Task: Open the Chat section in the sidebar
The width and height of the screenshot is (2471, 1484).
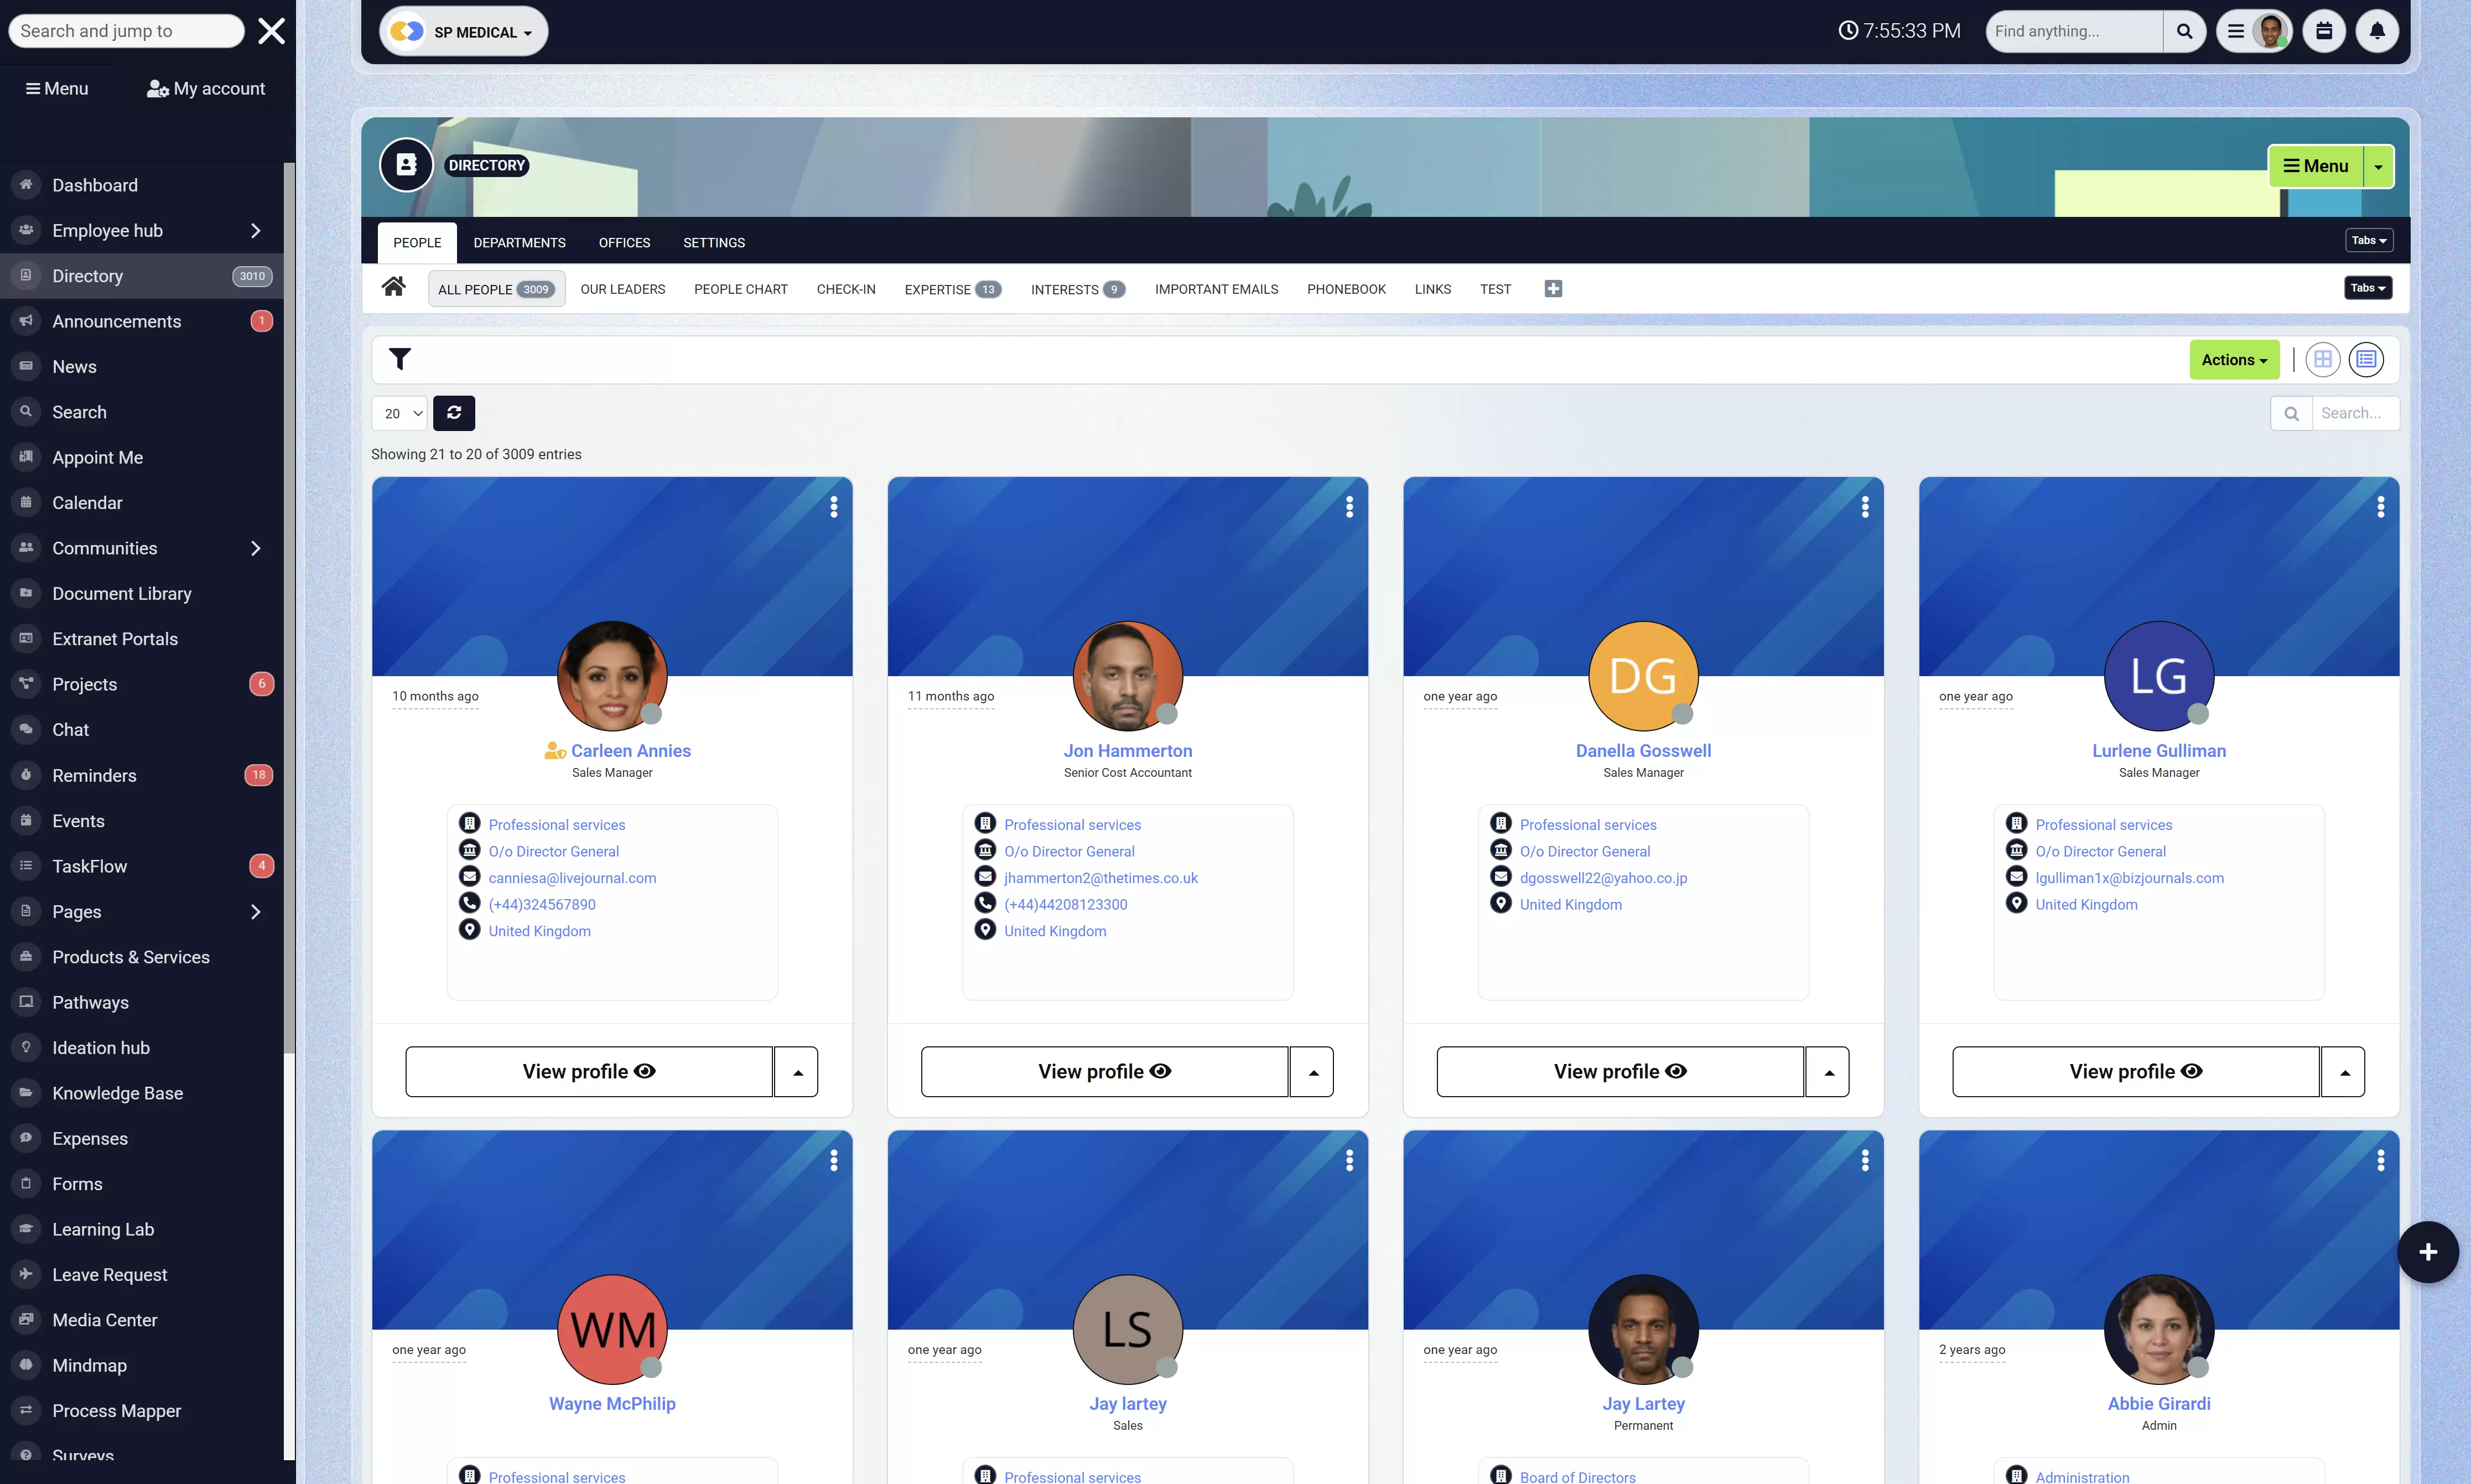Action: click(70, 729)
